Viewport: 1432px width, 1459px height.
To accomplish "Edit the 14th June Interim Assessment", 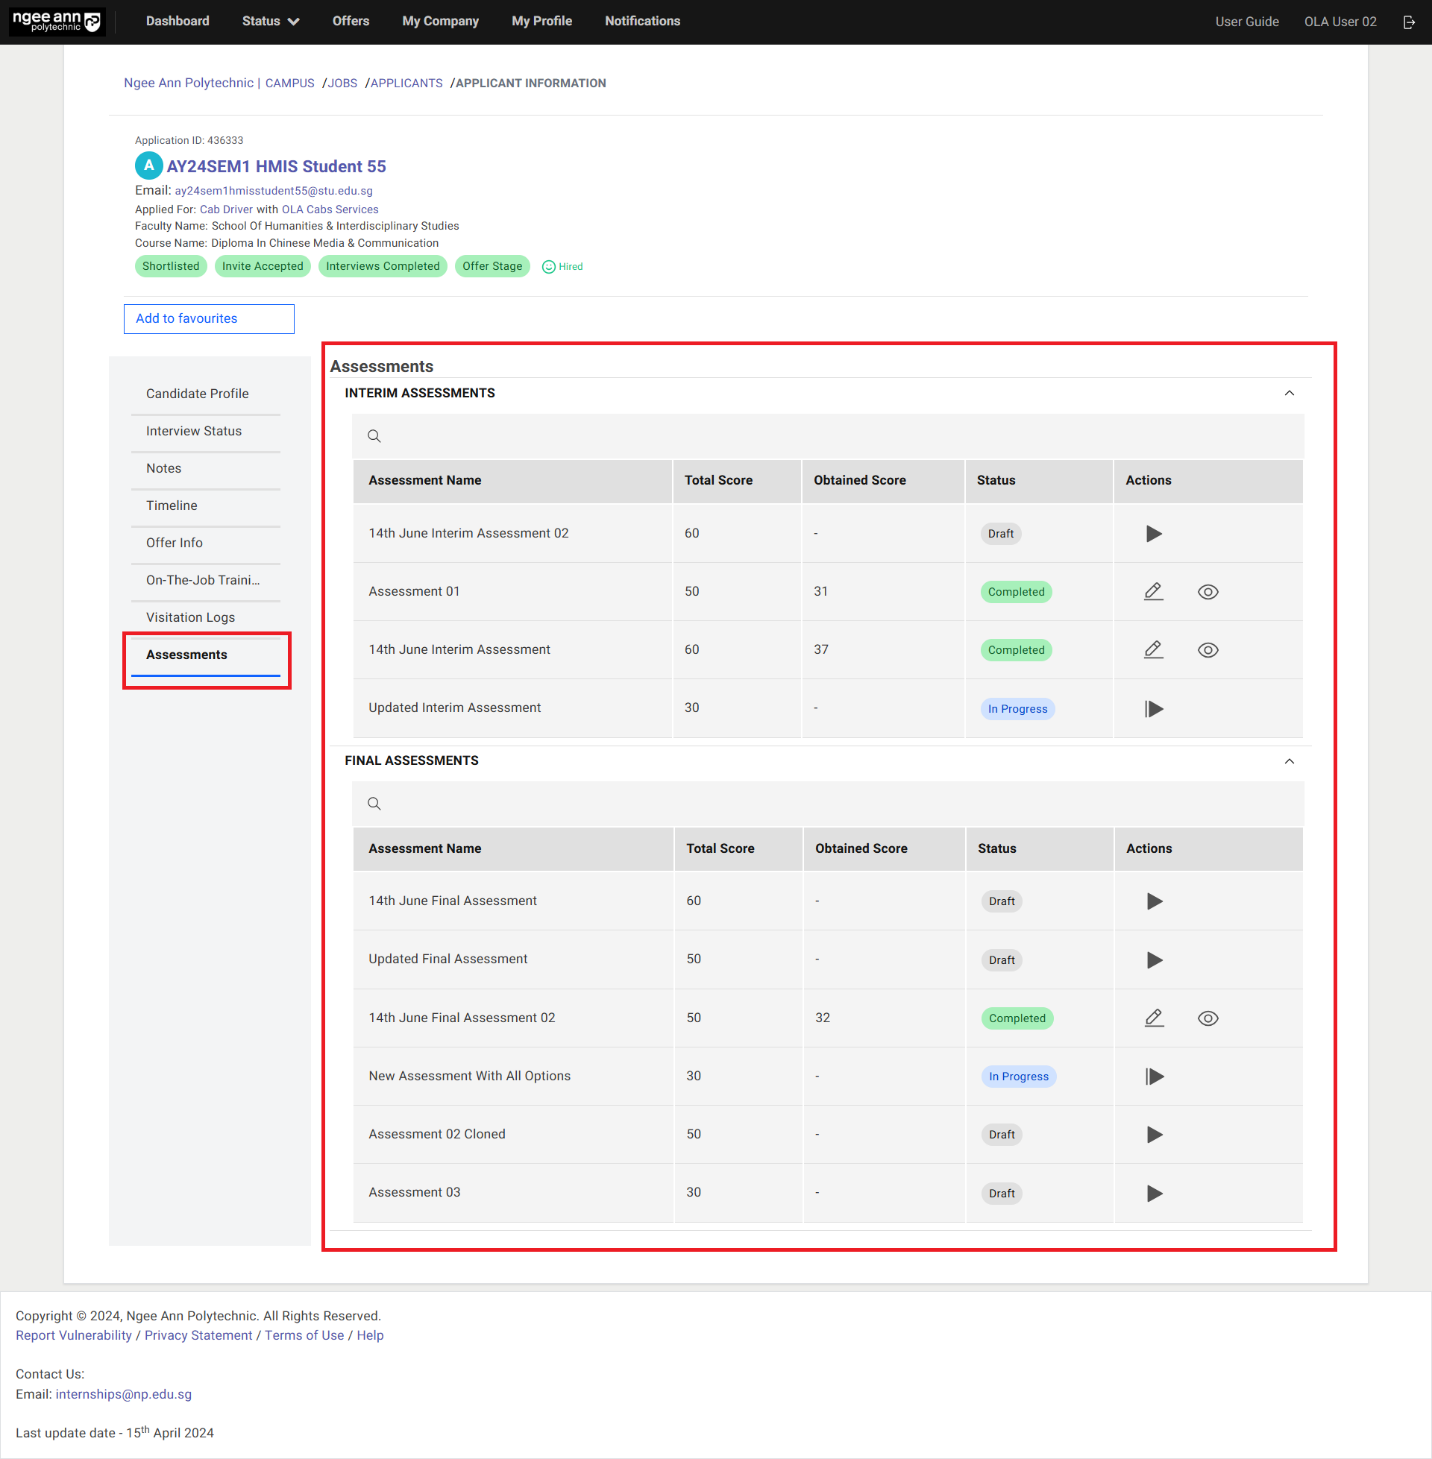I will point(1153,649).
